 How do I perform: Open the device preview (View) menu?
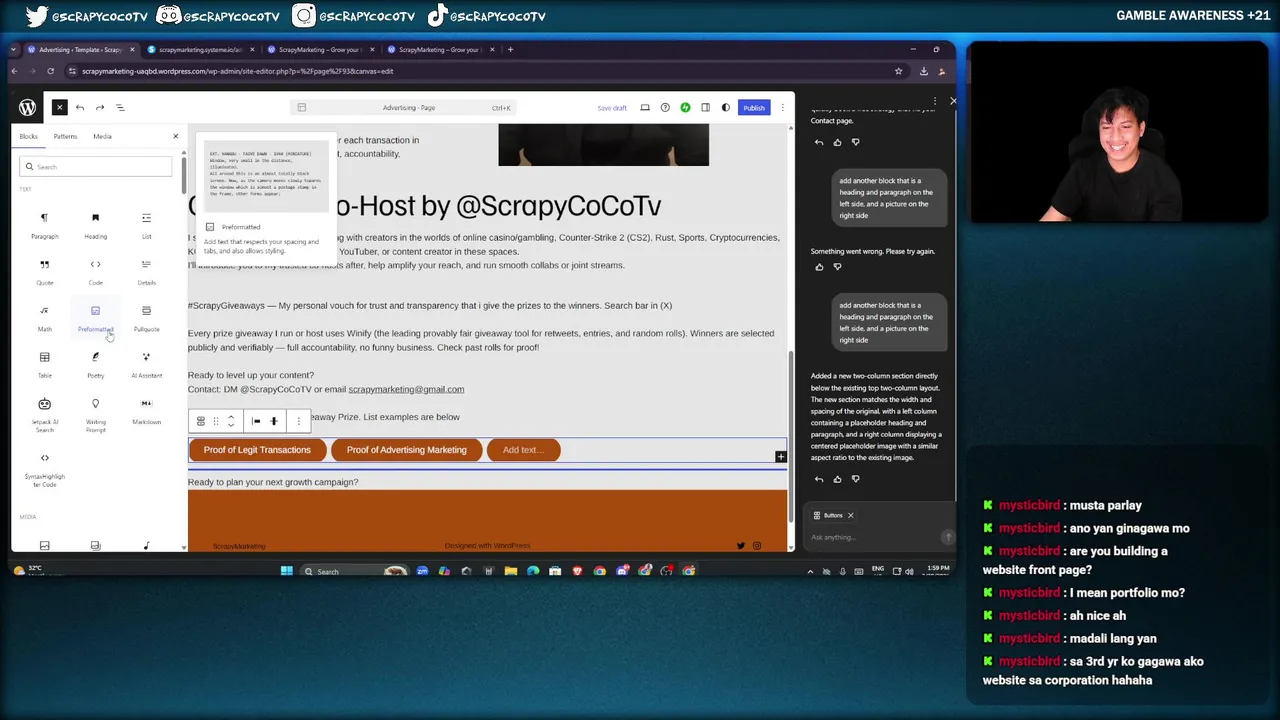click(x=645, y=108)
